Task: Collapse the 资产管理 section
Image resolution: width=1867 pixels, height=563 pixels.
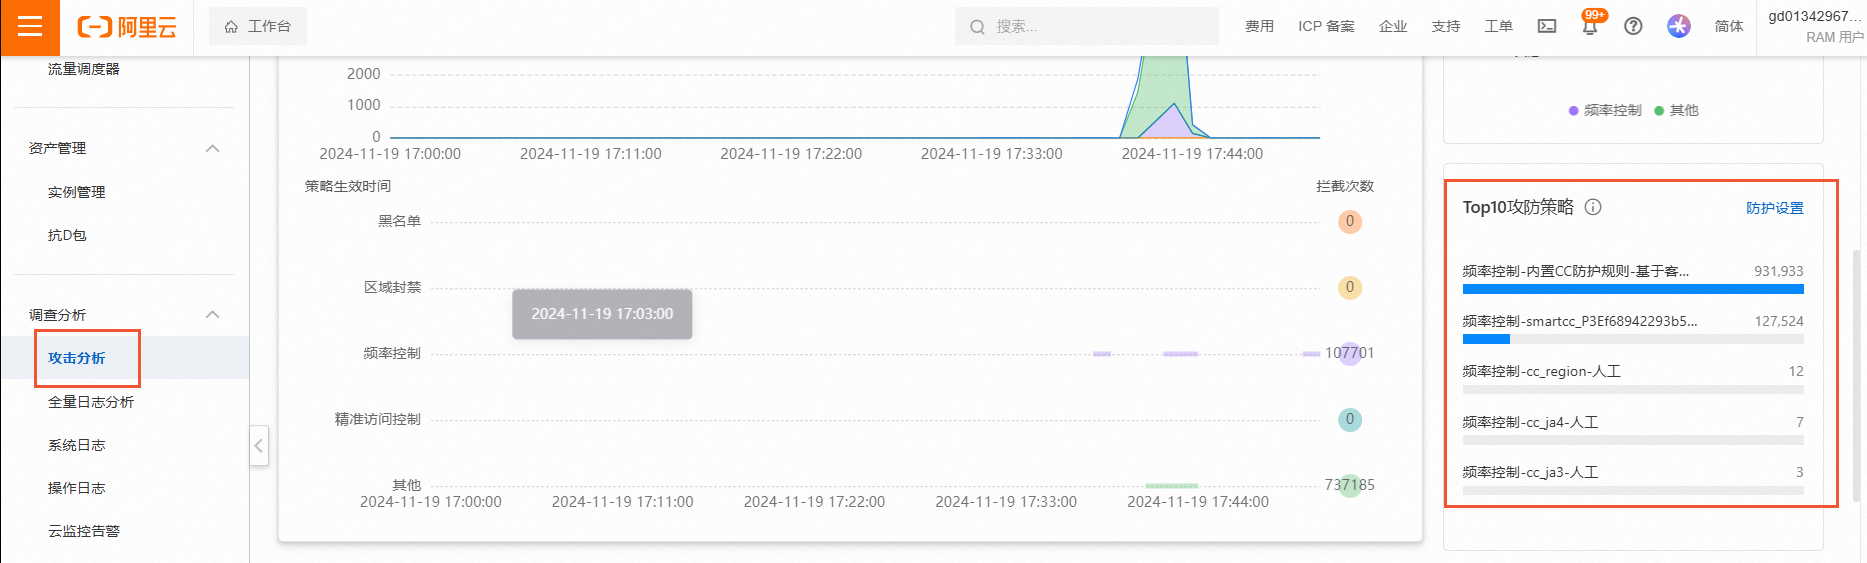Action: coord(212,148)
